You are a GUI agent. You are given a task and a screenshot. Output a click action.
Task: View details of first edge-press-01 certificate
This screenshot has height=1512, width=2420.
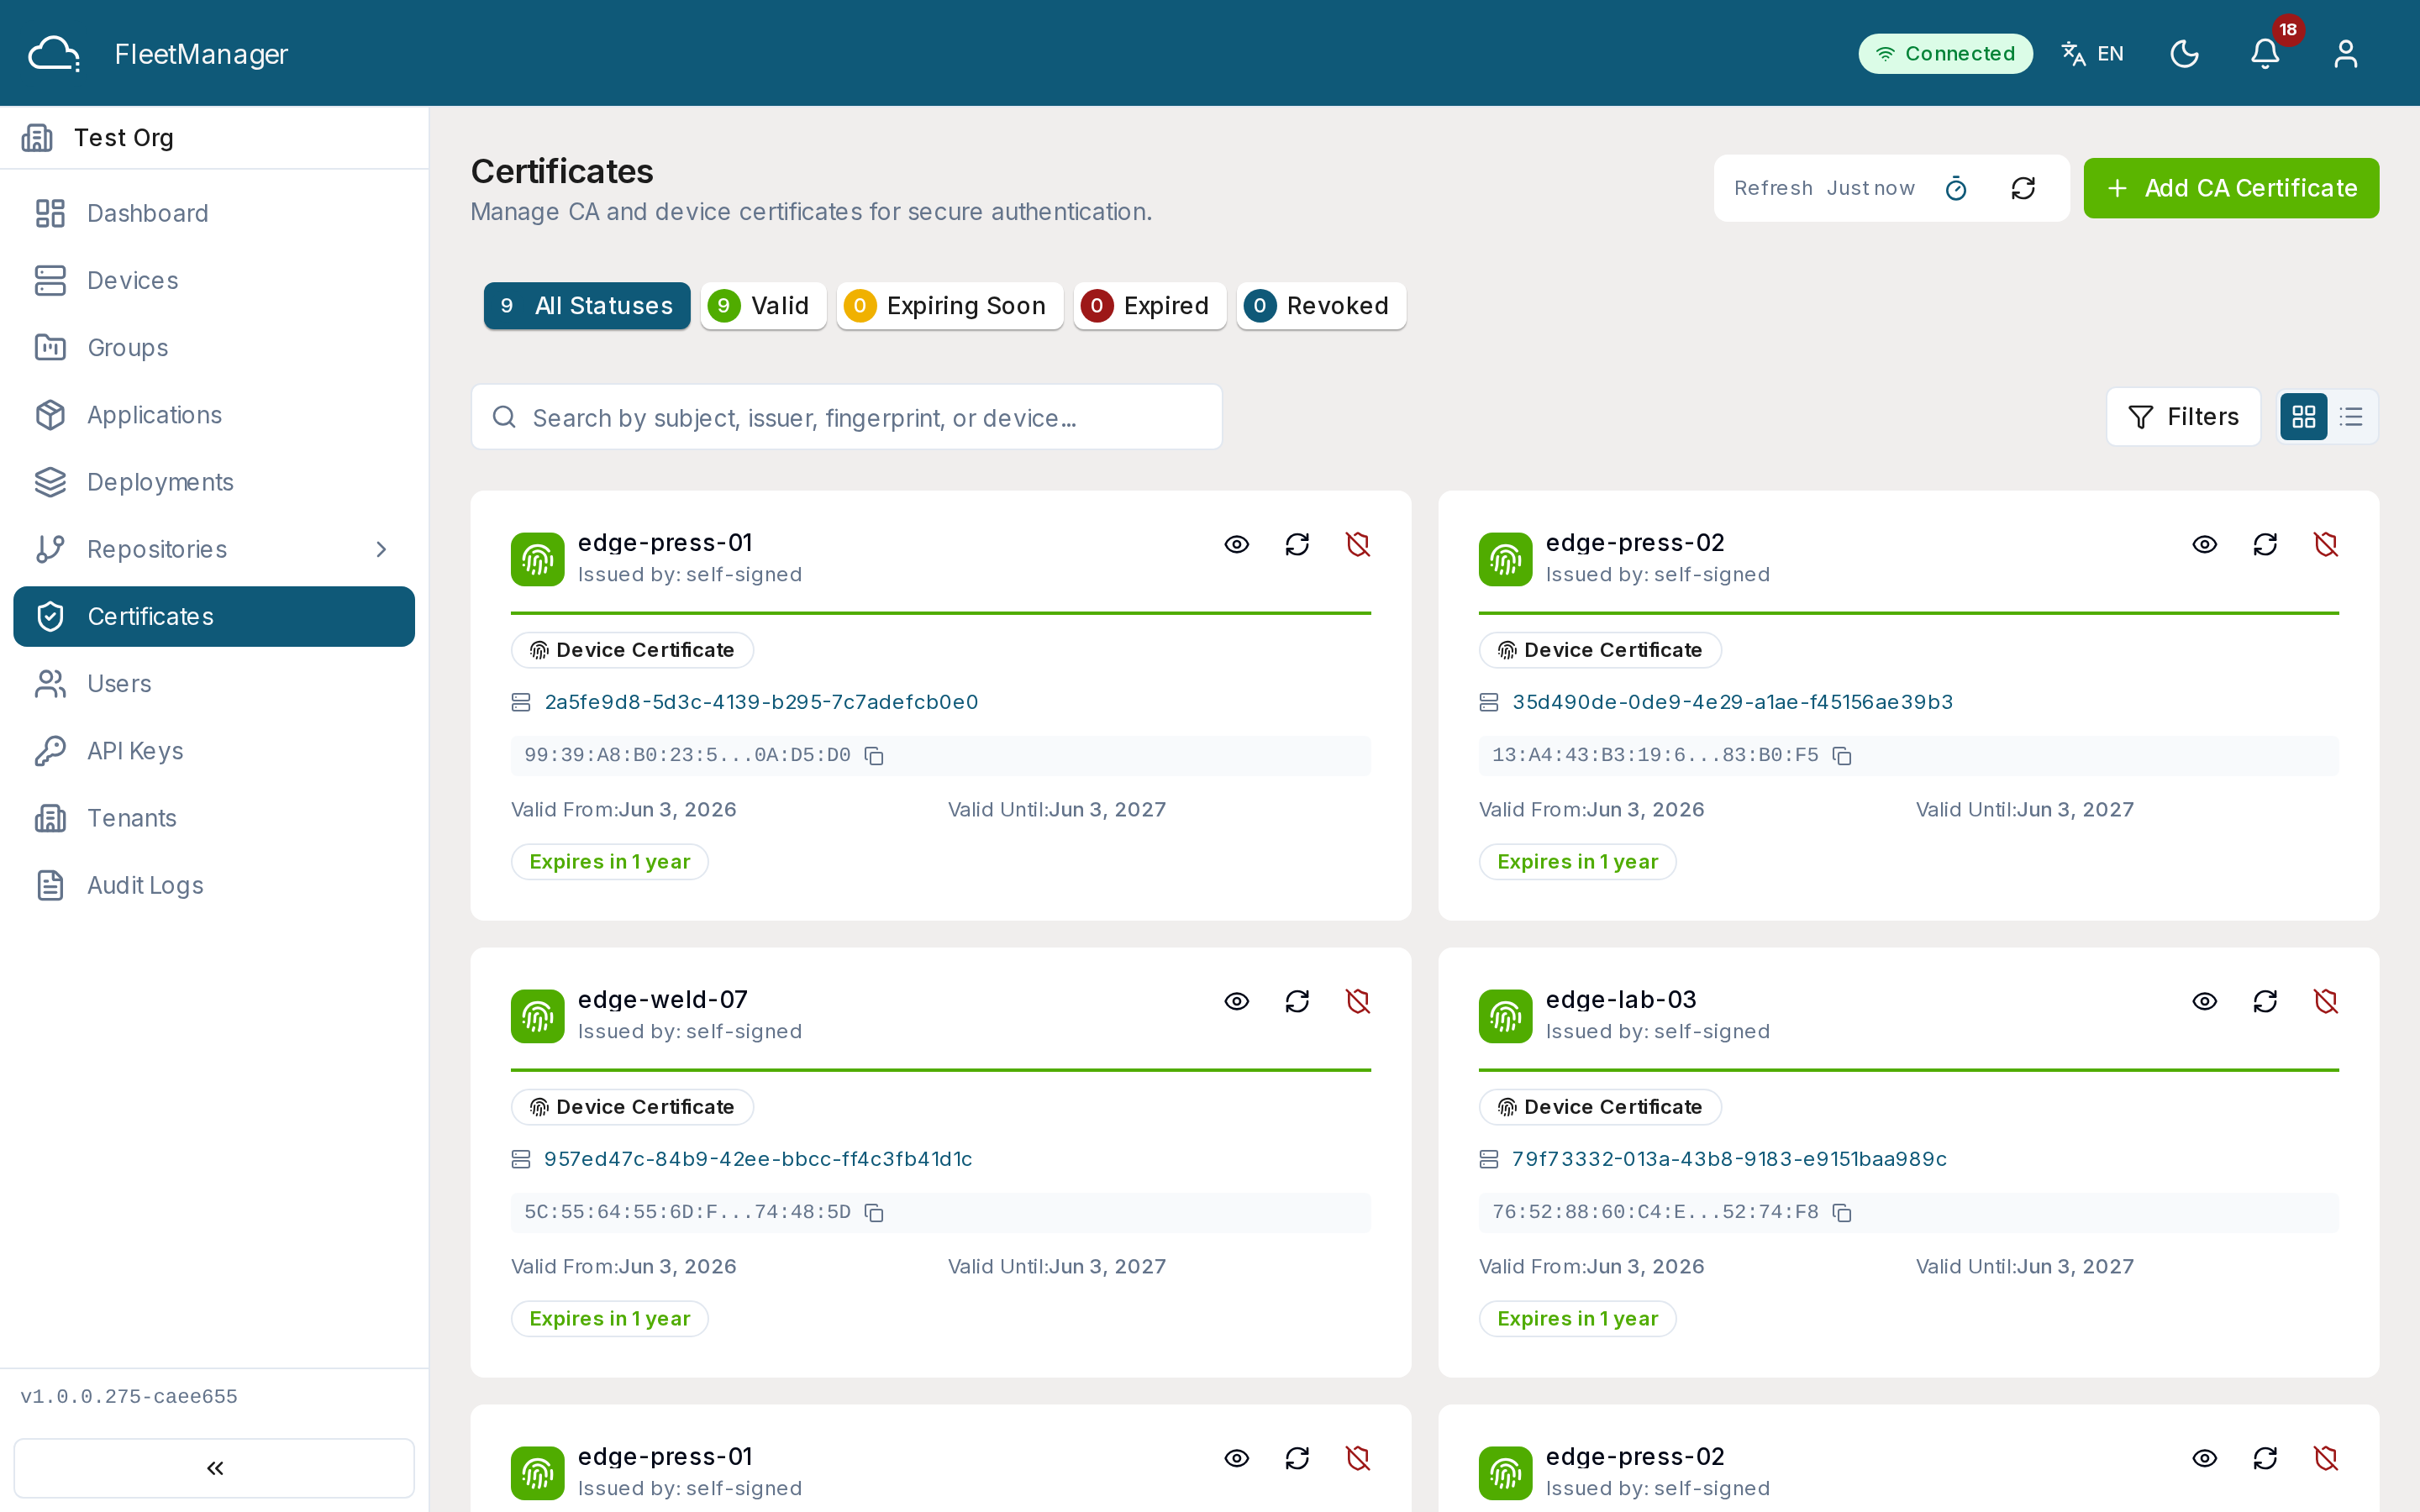pos(1237,544)
